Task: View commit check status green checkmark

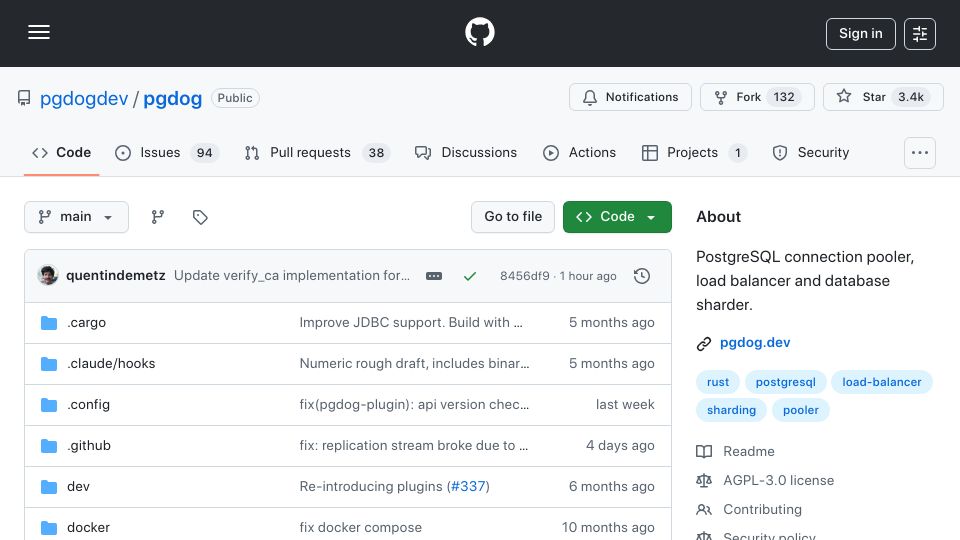Action: click(470, 276)
